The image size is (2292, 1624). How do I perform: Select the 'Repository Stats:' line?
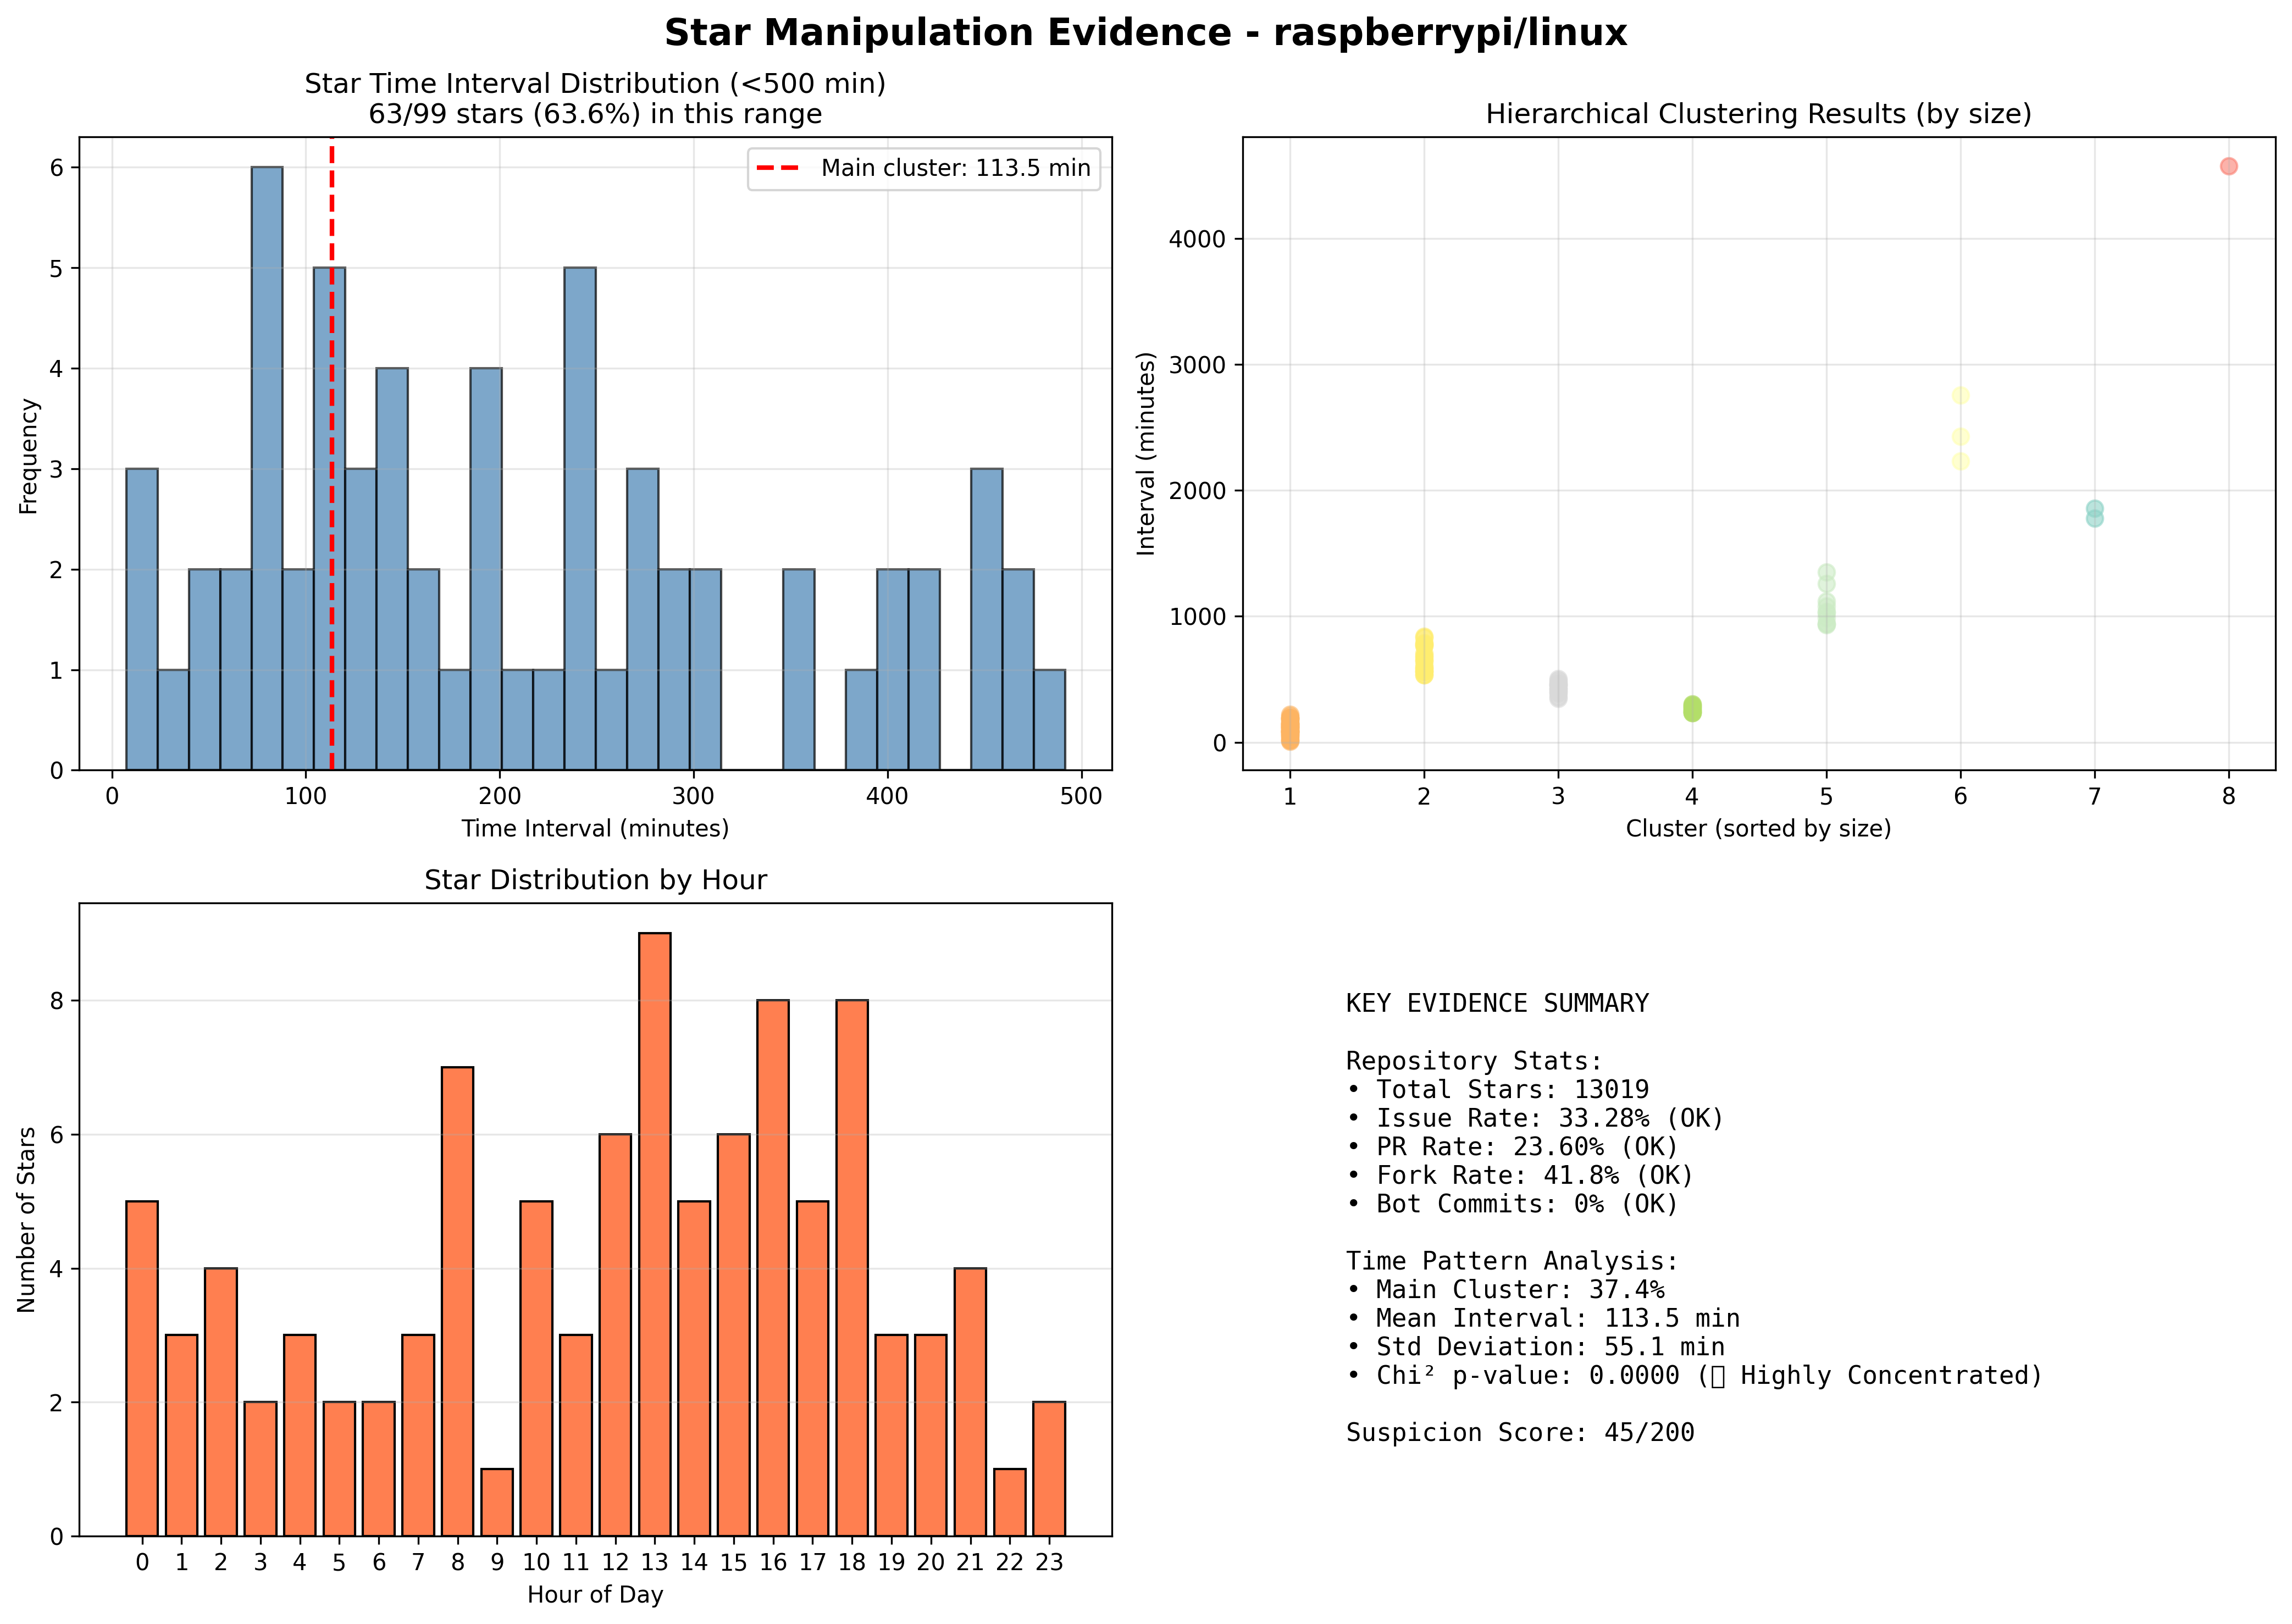pos(1474,1061)
